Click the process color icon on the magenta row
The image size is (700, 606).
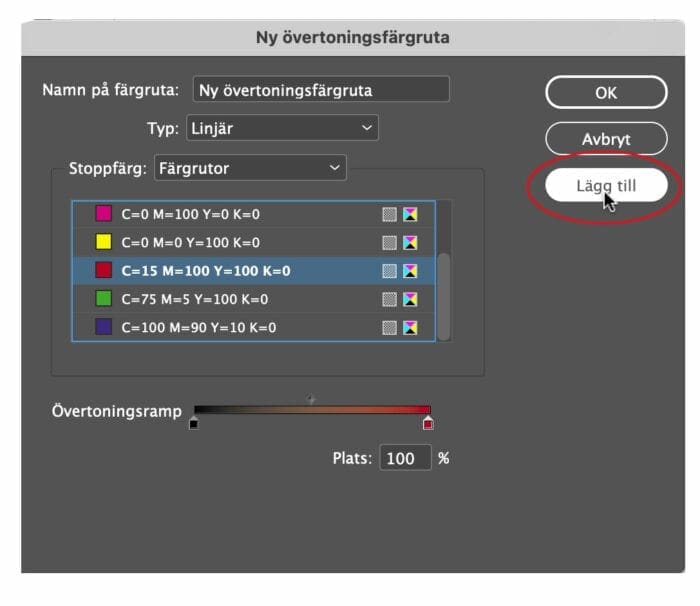(x=389, y=214)
